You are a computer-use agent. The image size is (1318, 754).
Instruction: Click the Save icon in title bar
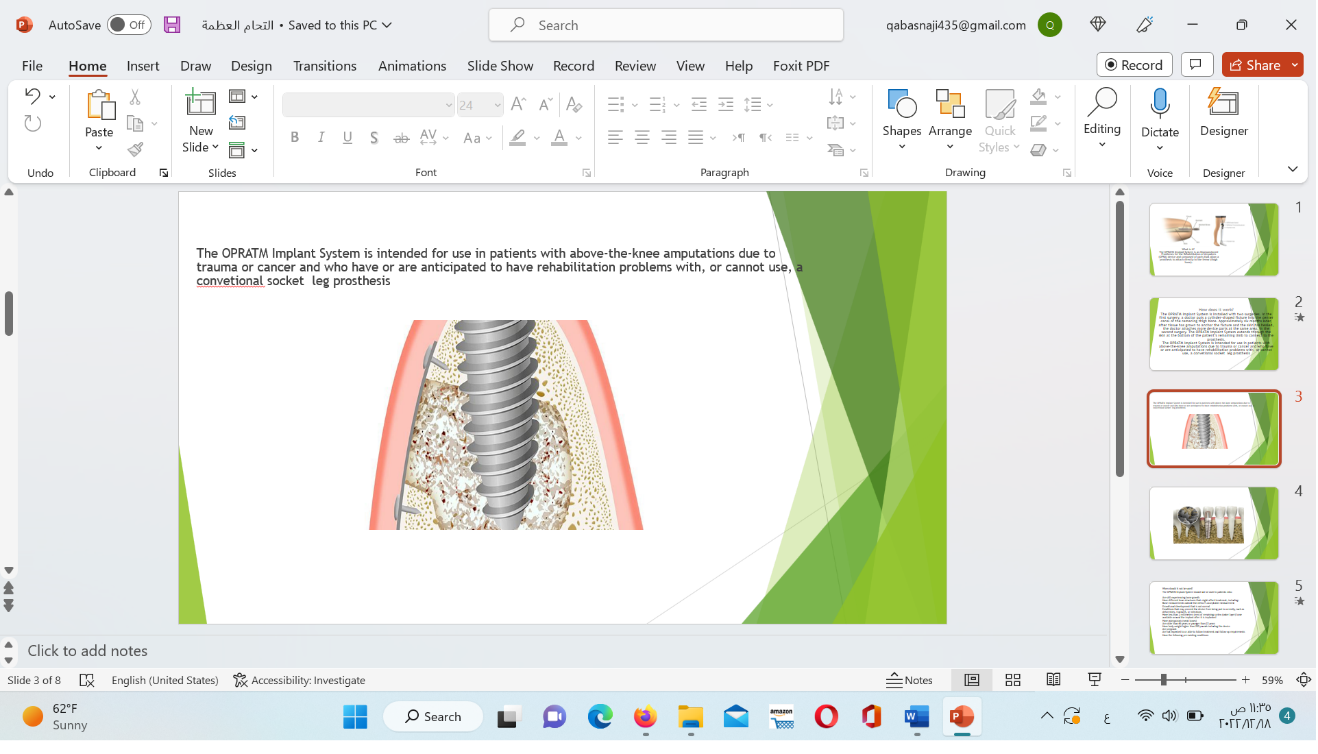[172, 25]
